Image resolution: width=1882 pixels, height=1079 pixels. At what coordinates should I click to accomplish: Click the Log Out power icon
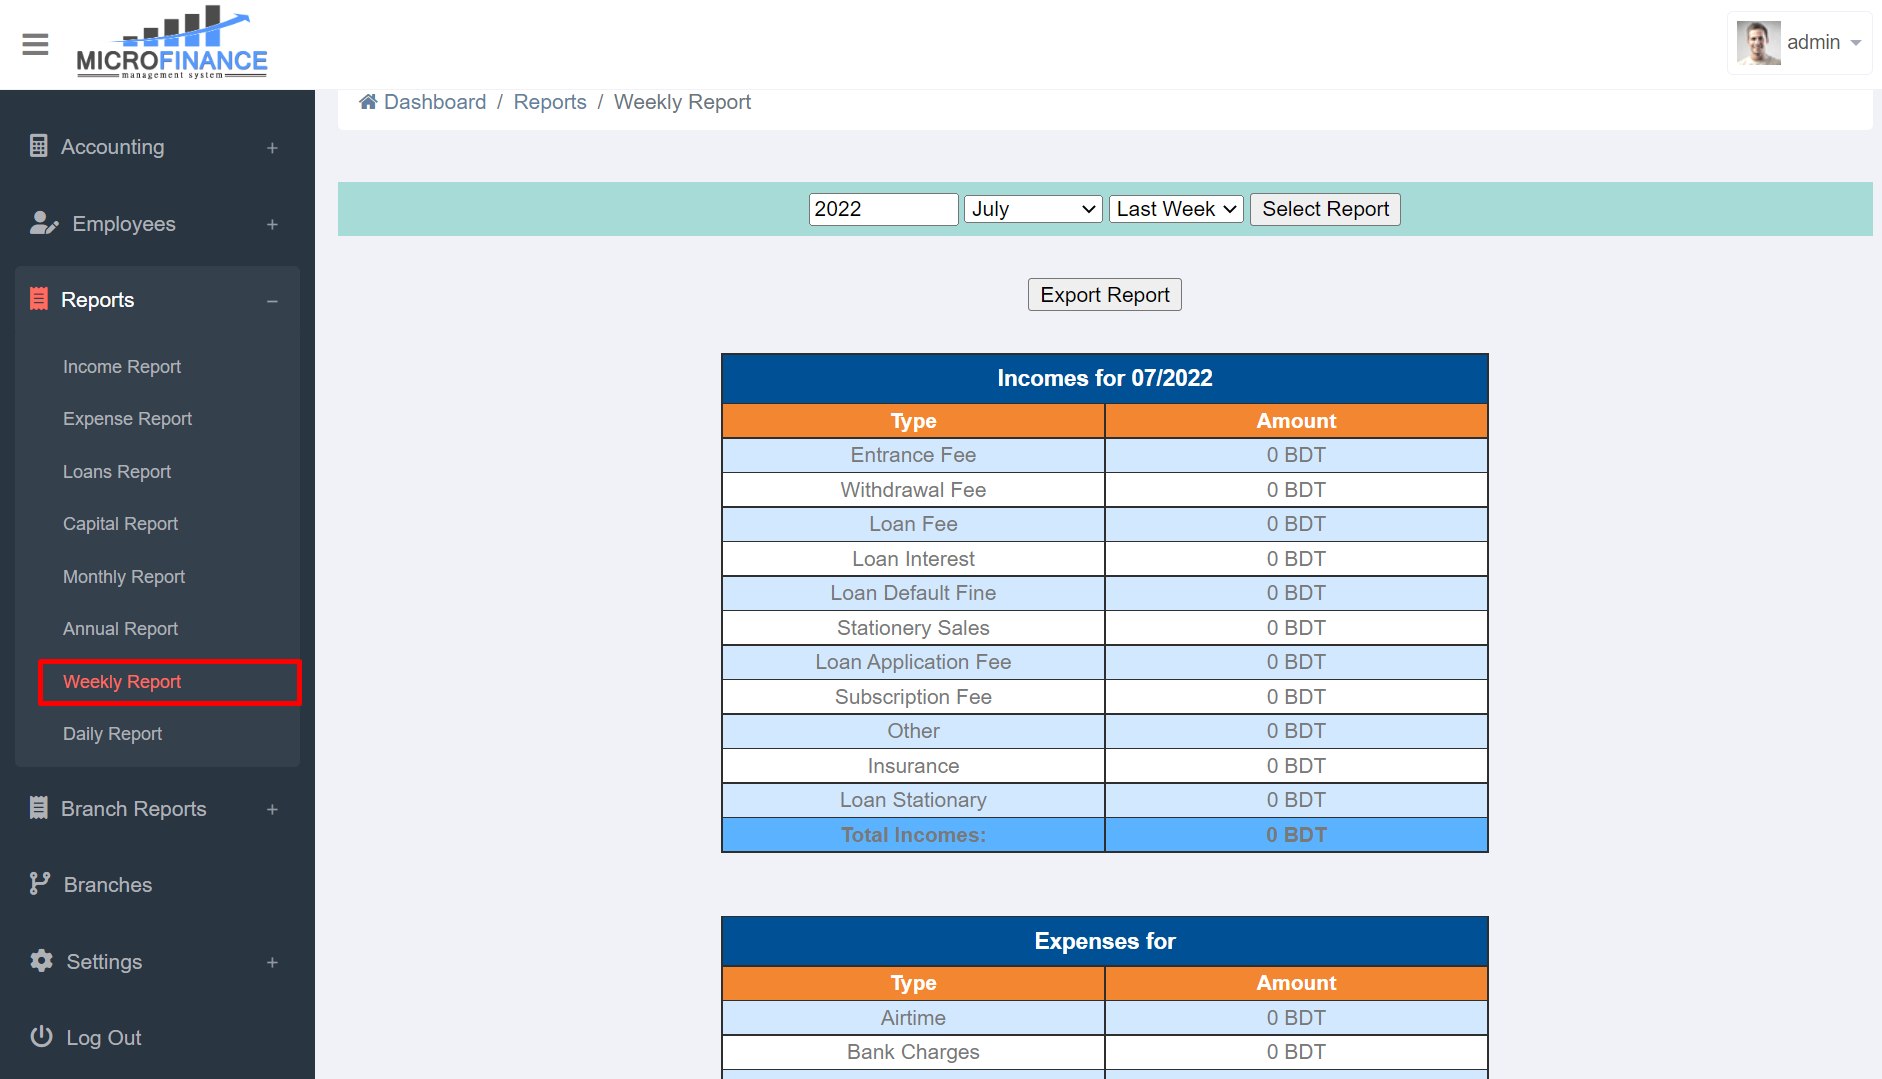coord(42,1037)
